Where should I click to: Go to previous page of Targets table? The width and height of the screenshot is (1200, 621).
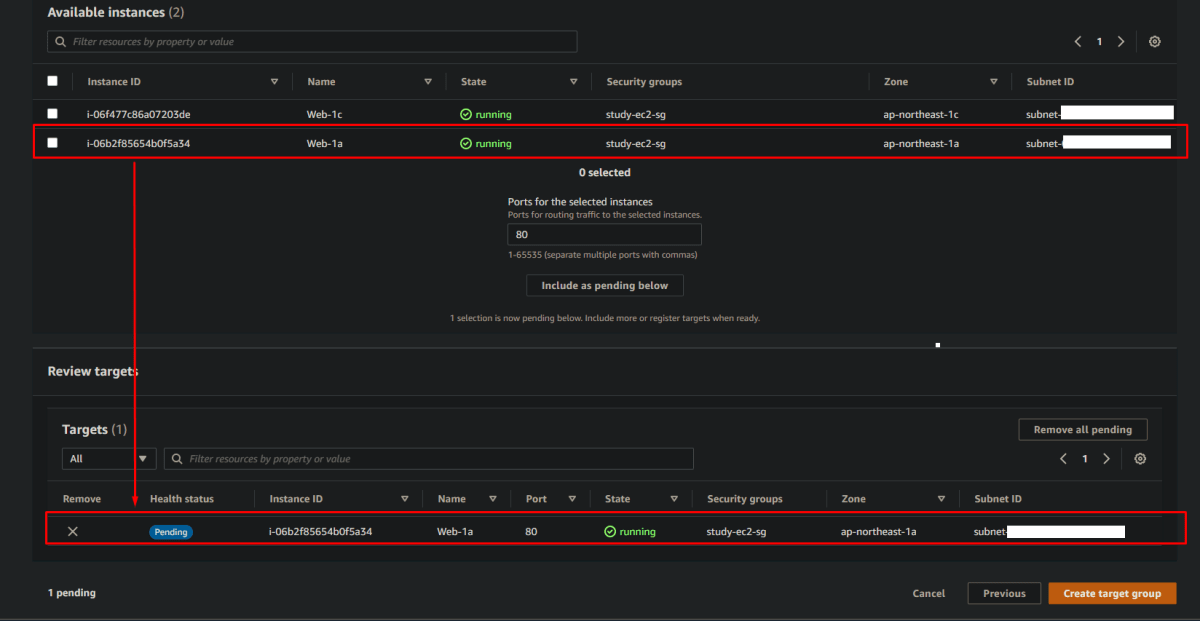[1063, 459]
